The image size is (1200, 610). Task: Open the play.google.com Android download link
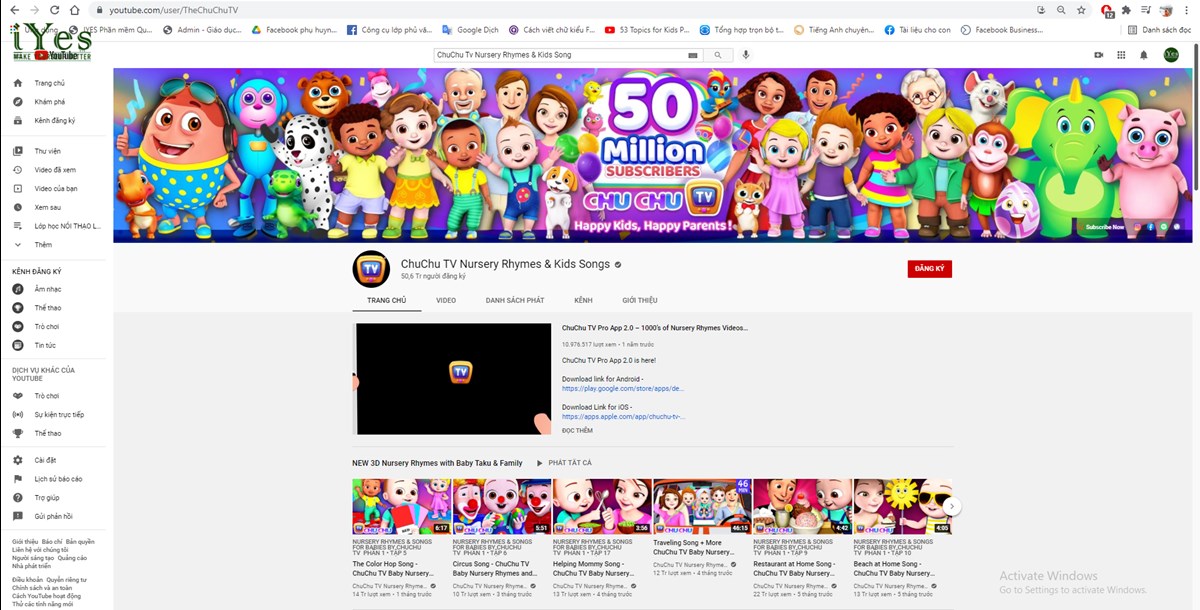point(623,388)
